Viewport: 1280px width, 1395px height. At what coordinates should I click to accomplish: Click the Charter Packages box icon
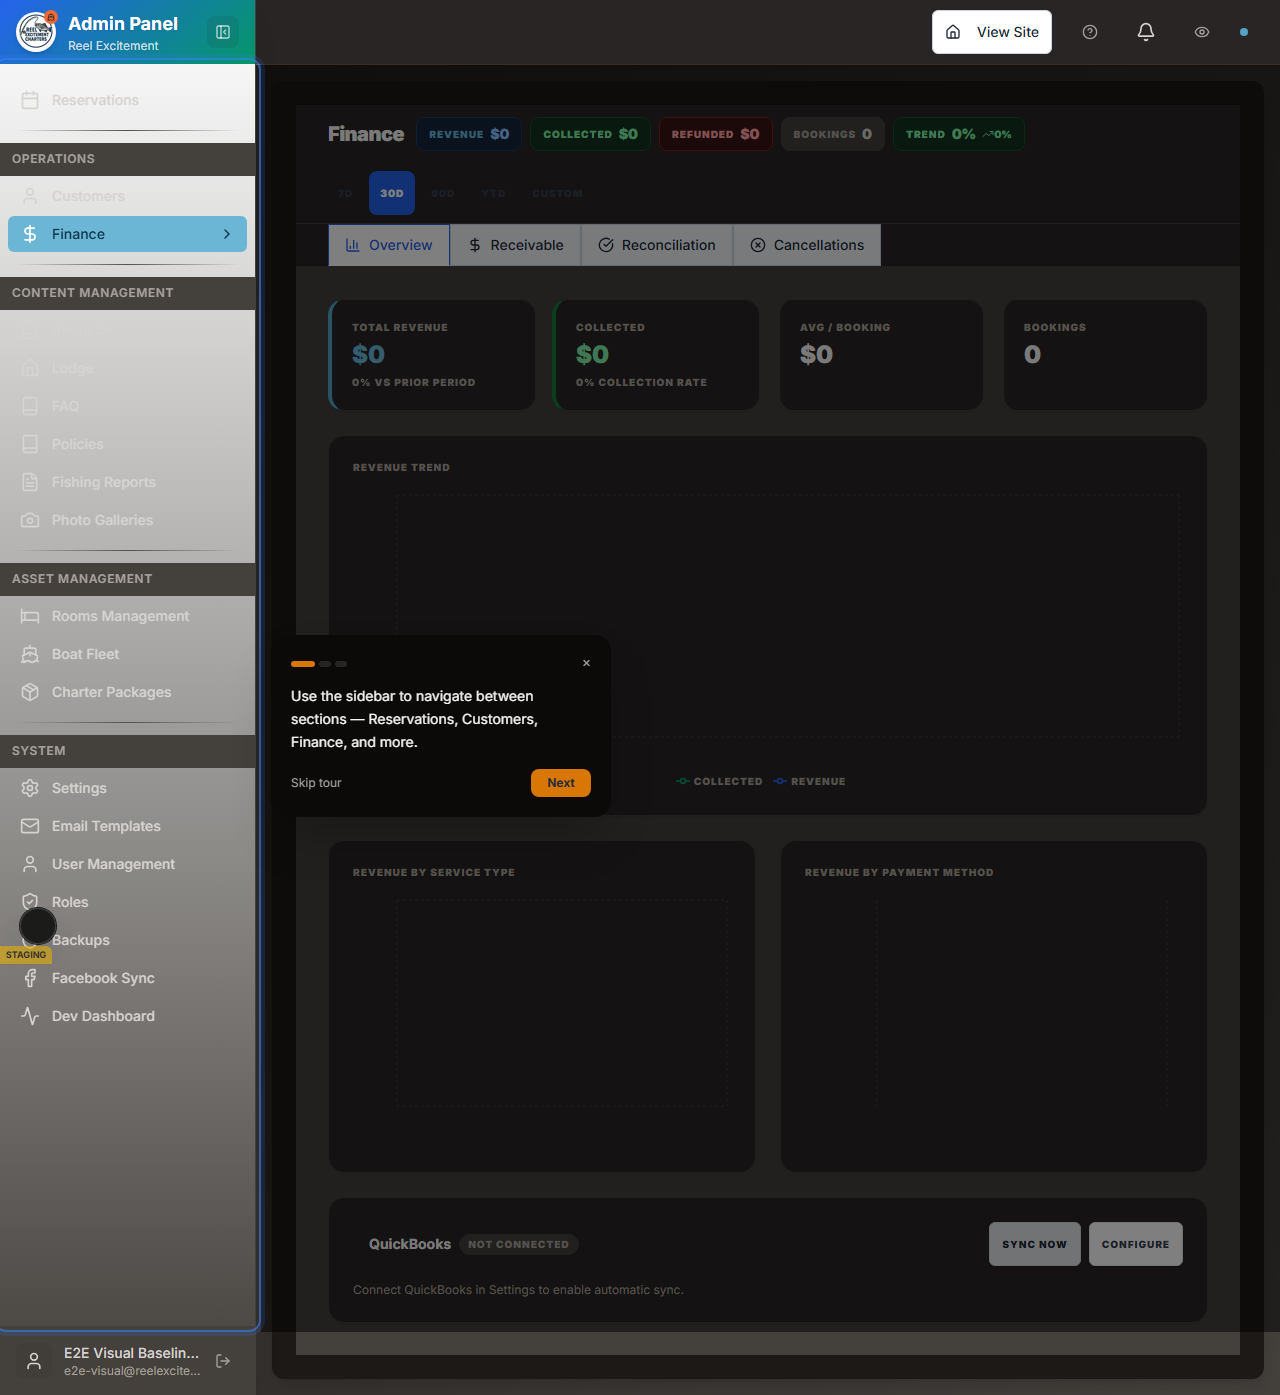click(x=30, y=692)
